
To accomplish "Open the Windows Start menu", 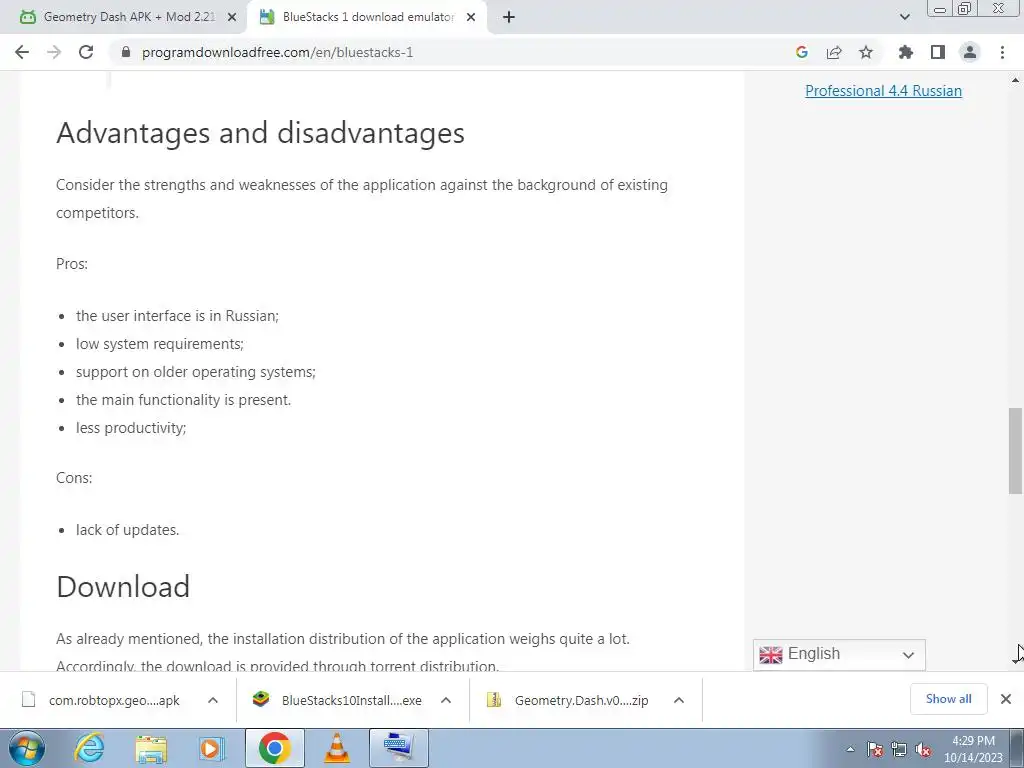I will [x=27, y=748].
